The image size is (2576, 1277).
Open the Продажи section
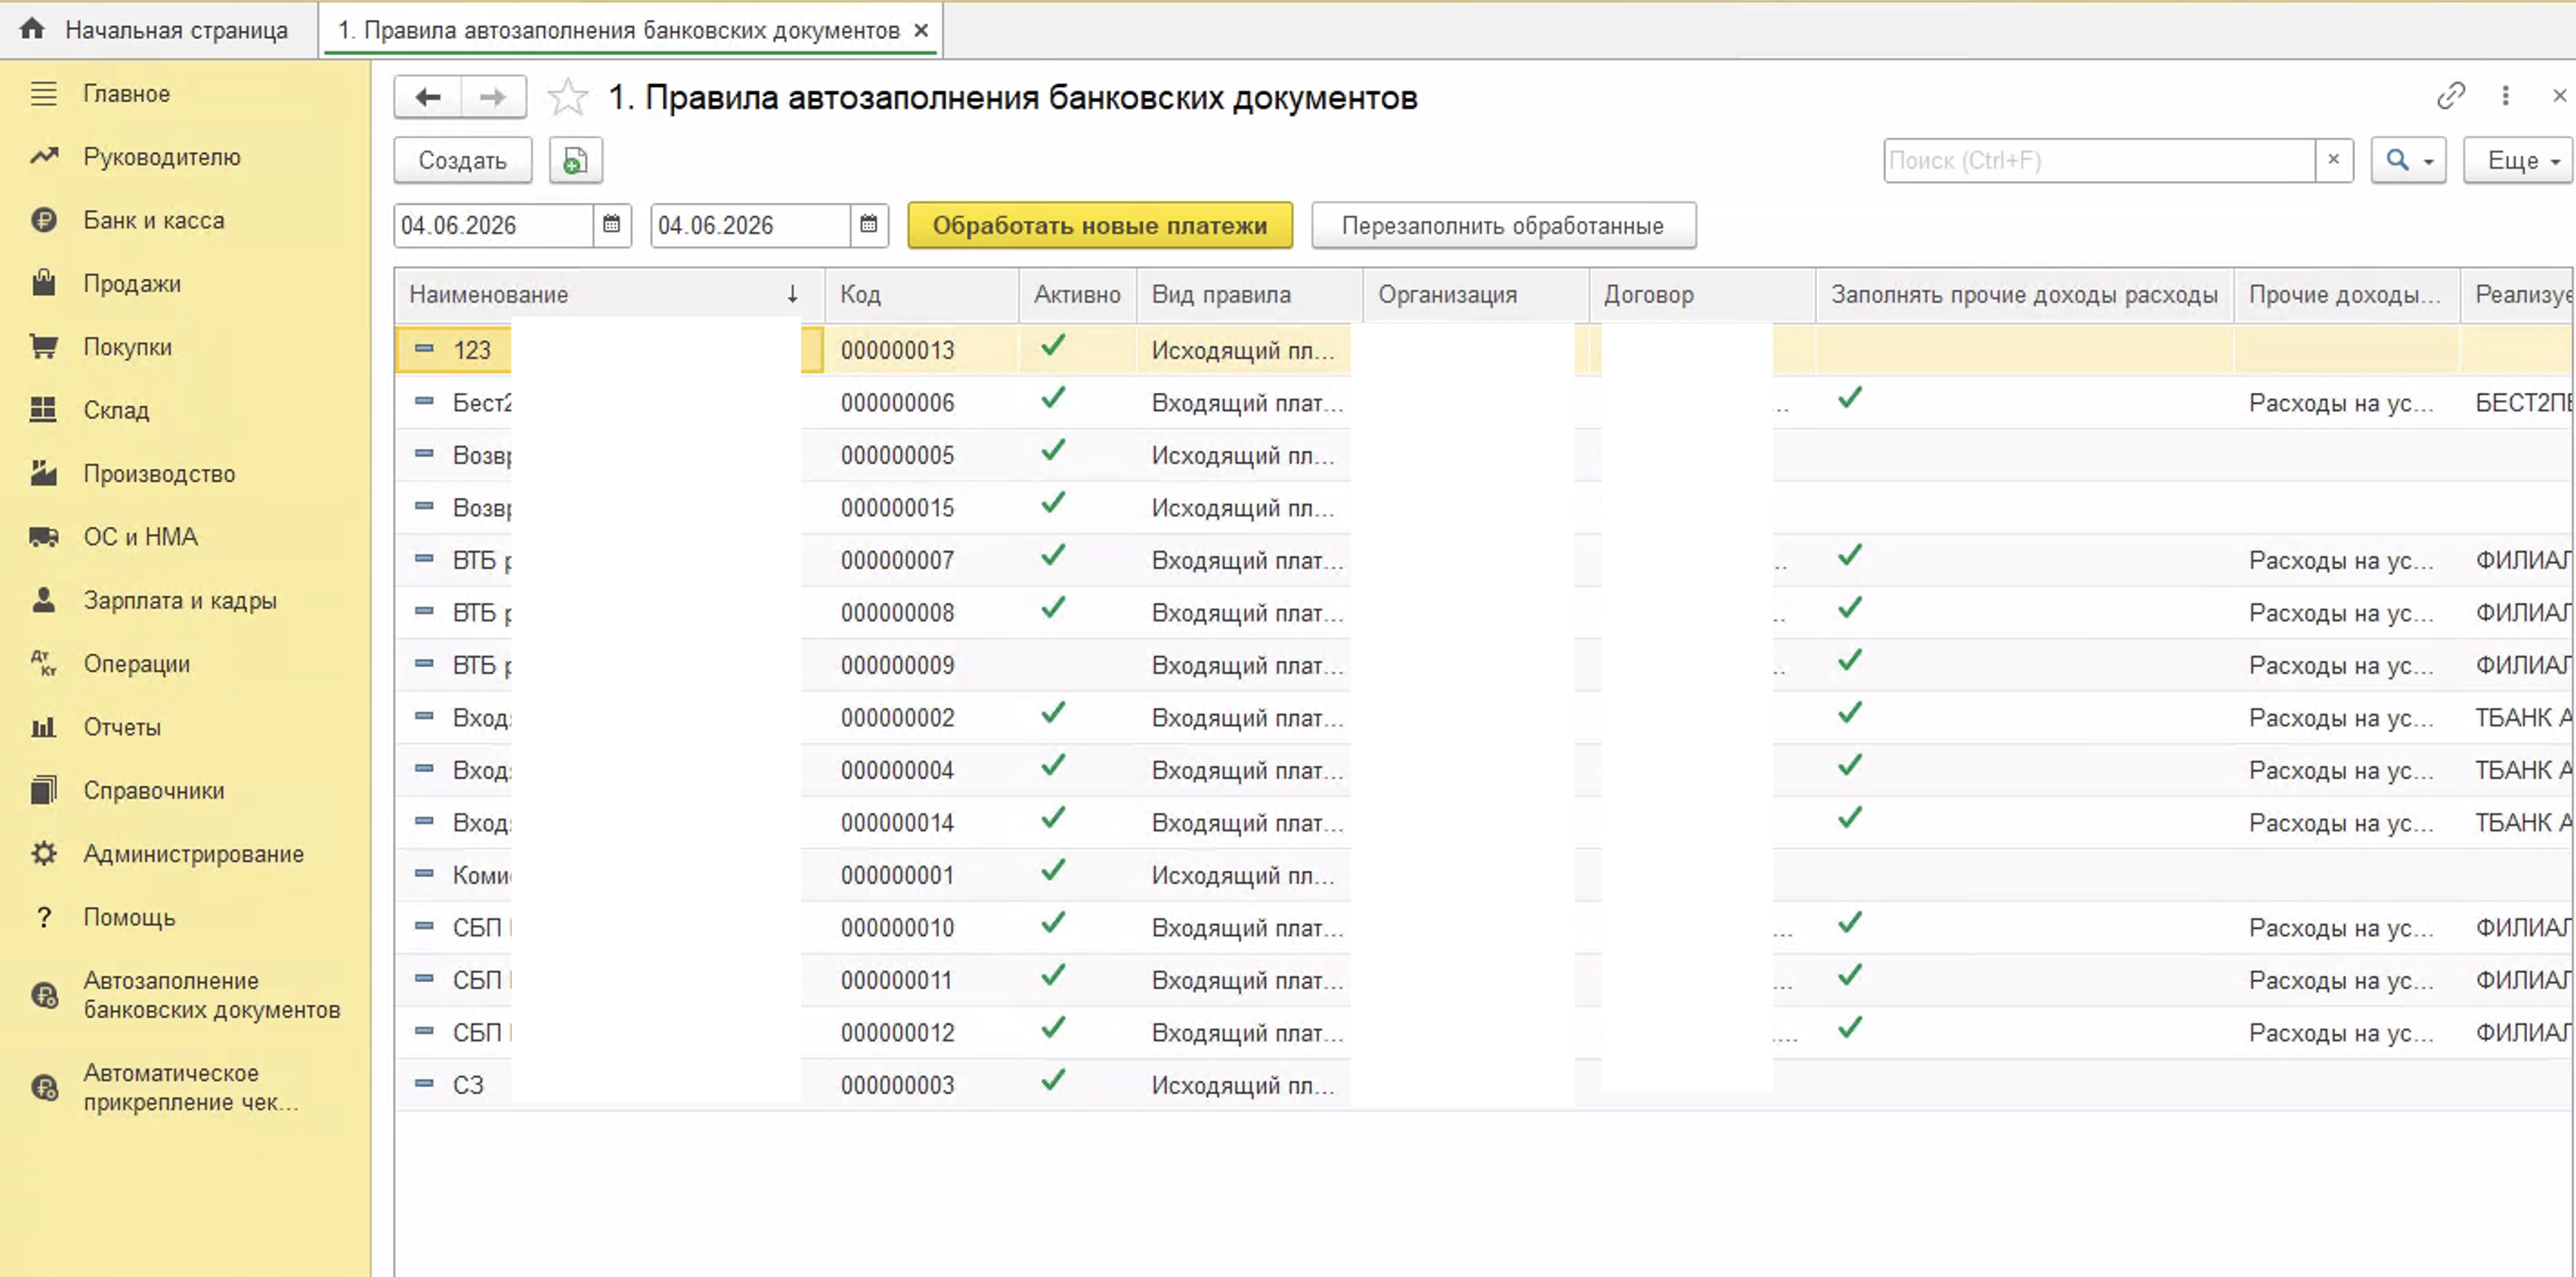[132, 284]
